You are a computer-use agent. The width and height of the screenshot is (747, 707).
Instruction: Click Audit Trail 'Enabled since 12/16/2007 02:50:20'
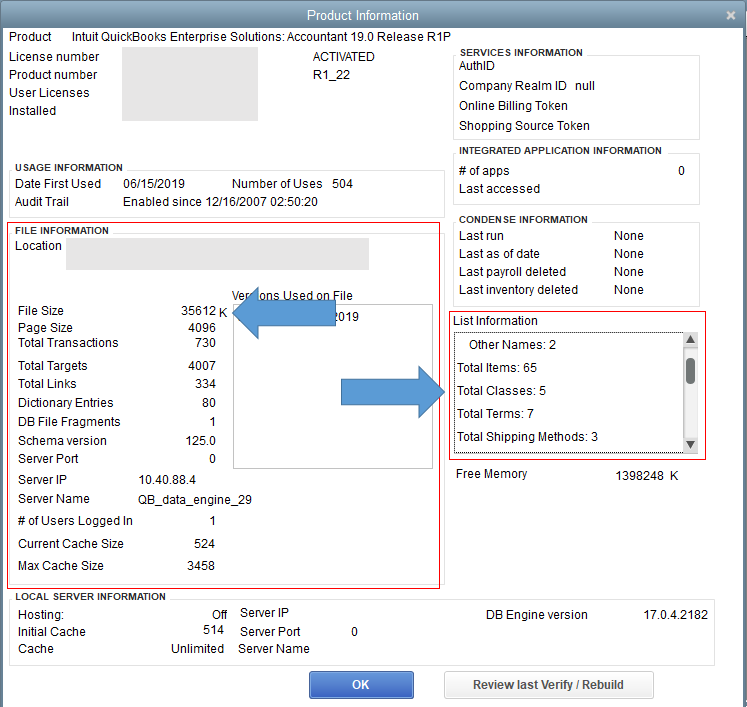[220, 202]
